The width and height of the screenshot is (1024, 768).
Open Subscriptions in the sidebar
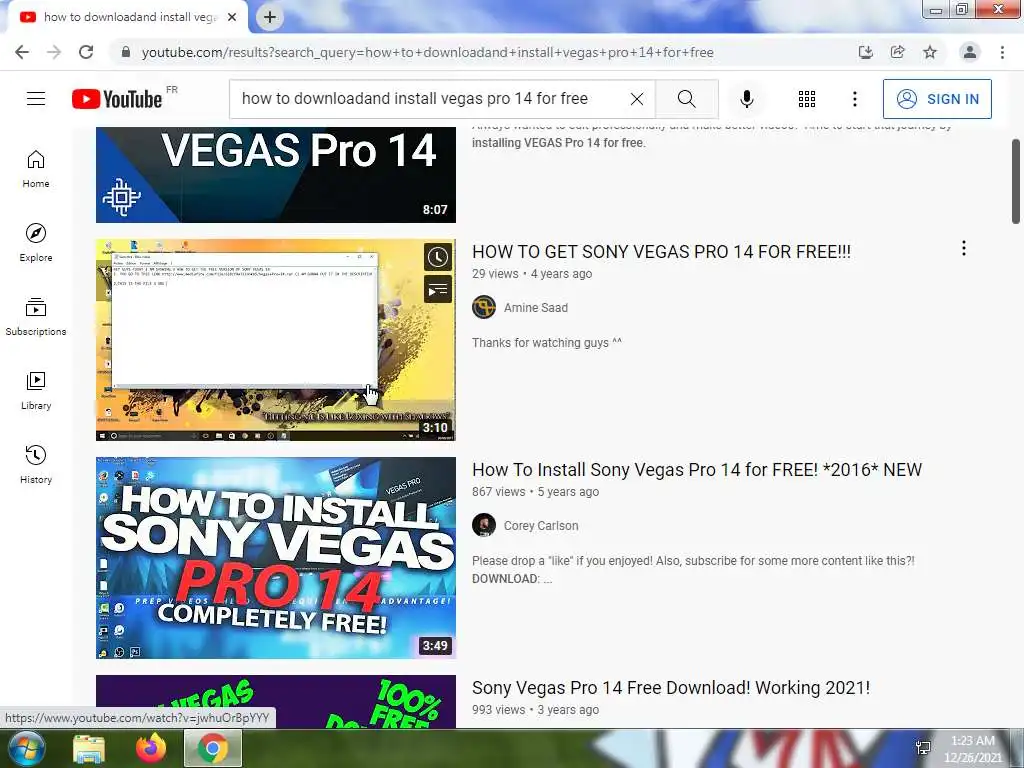tap(36, 317)
